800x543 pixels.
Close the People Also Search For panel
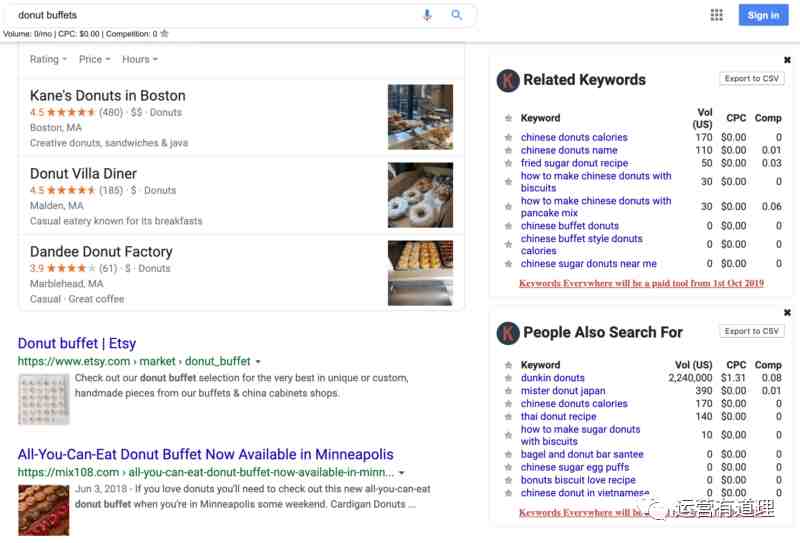(787, 312)
